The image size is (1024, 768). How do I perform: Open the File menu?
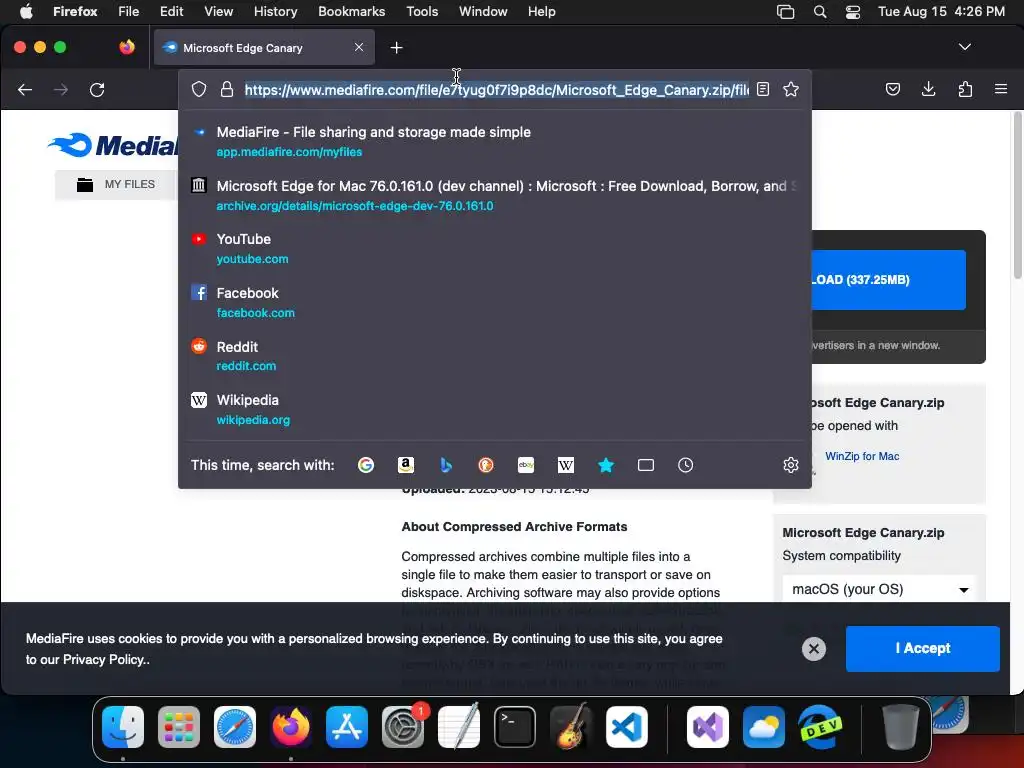click(129, 11)
